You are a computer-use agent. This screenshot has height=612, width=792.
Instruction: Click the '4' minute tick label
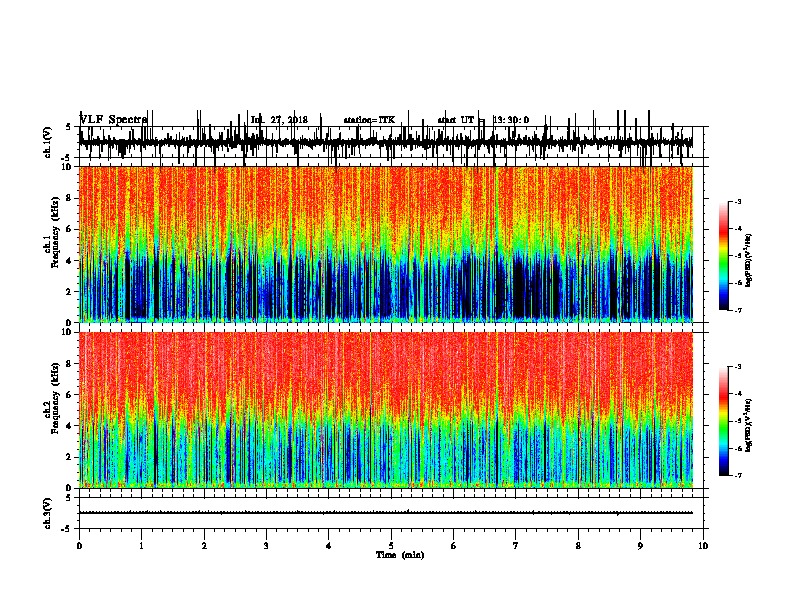pyautogui.click(x=329, y=546)
